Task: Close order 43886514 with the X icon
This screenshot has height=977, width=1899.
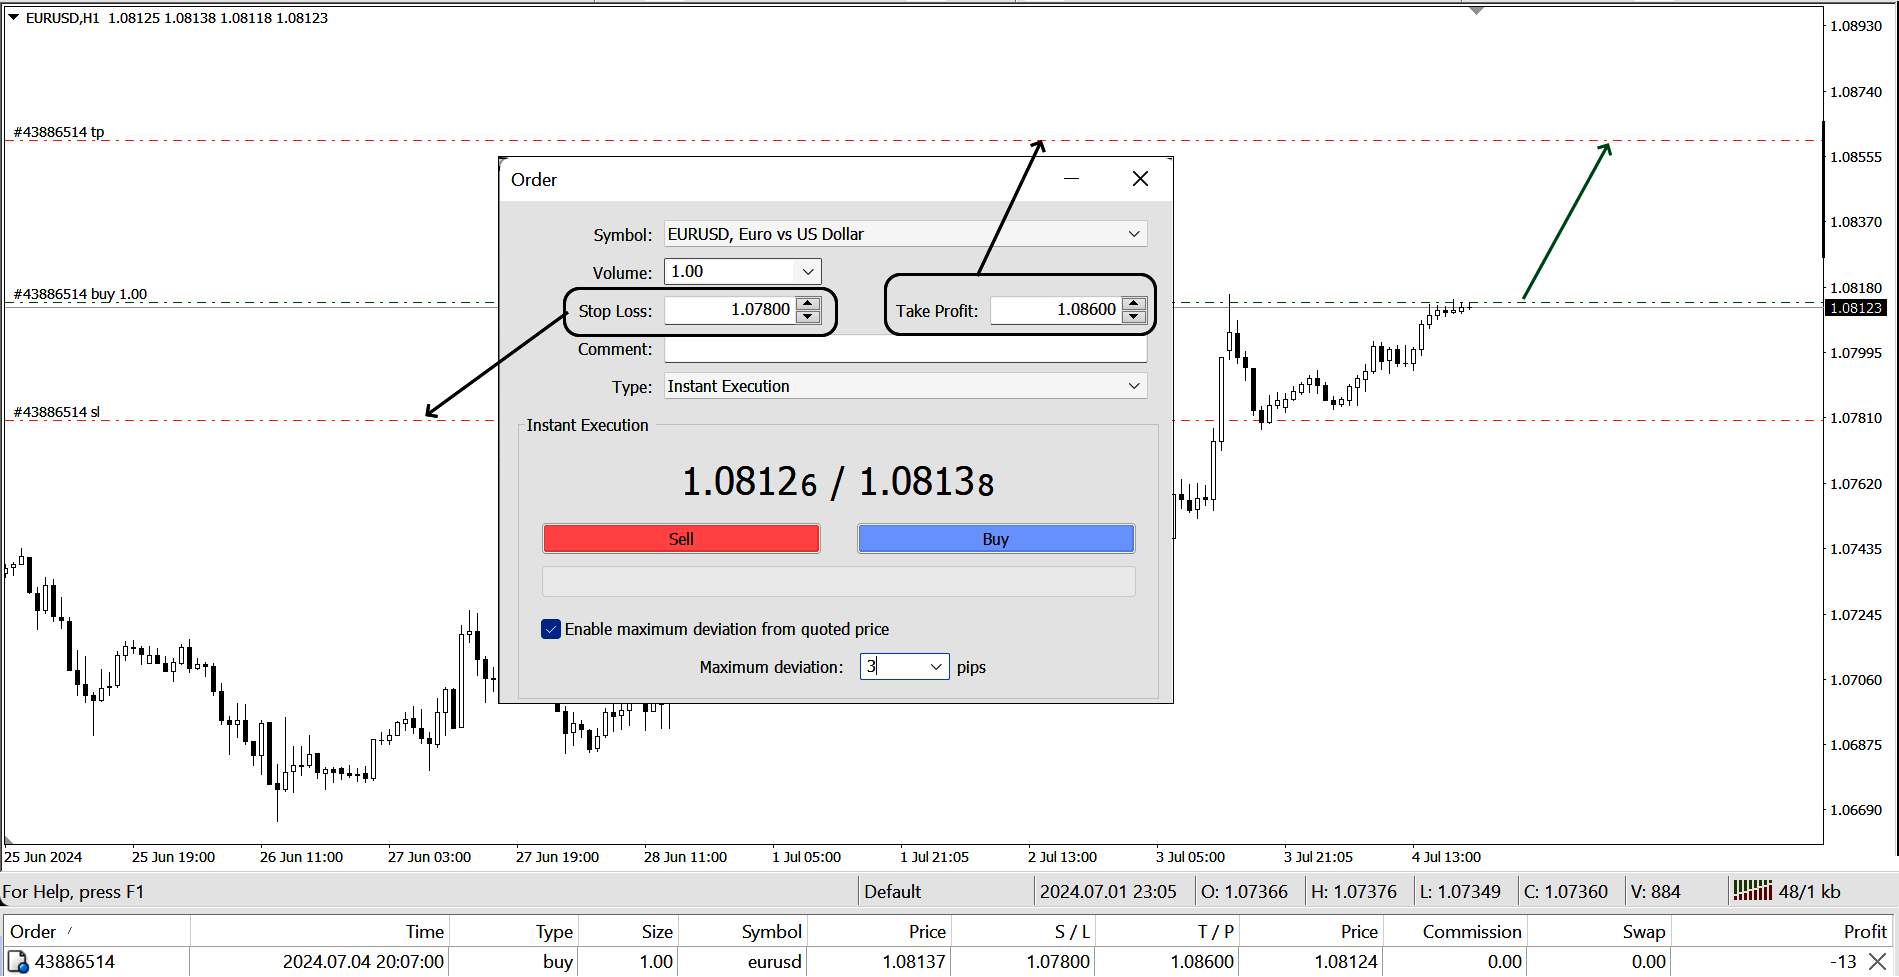Action: click(1877, 962)
